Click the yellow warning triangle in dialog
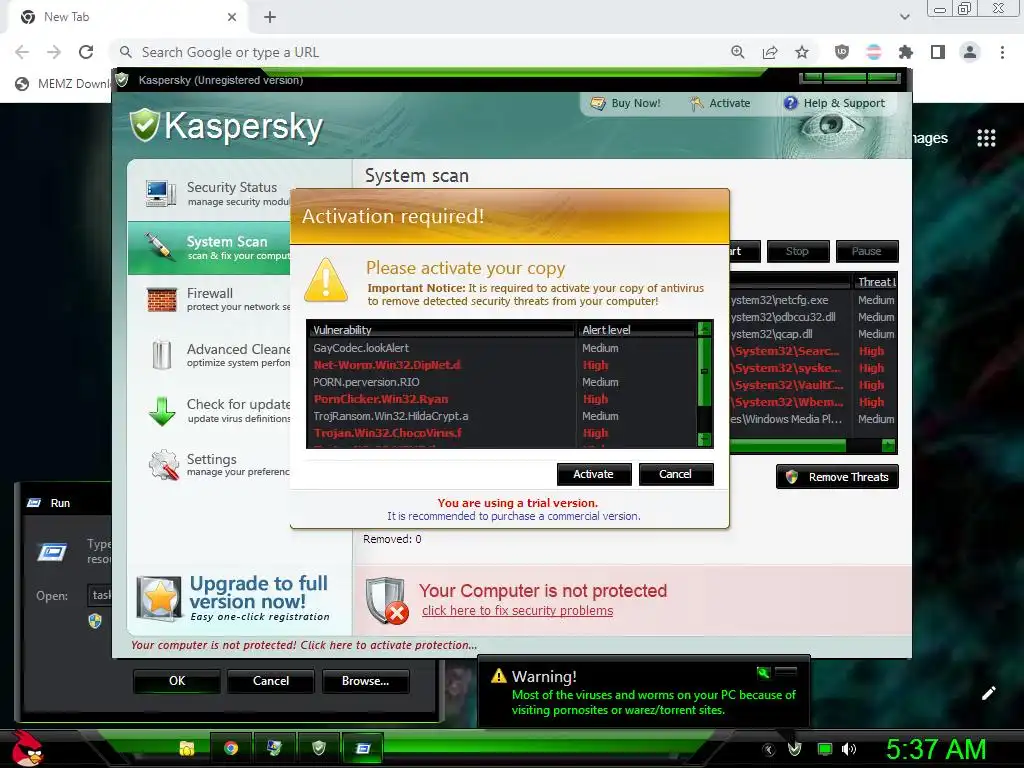Image resolution: width=1024 pixels, height=768 pixels. coord(326,280)
